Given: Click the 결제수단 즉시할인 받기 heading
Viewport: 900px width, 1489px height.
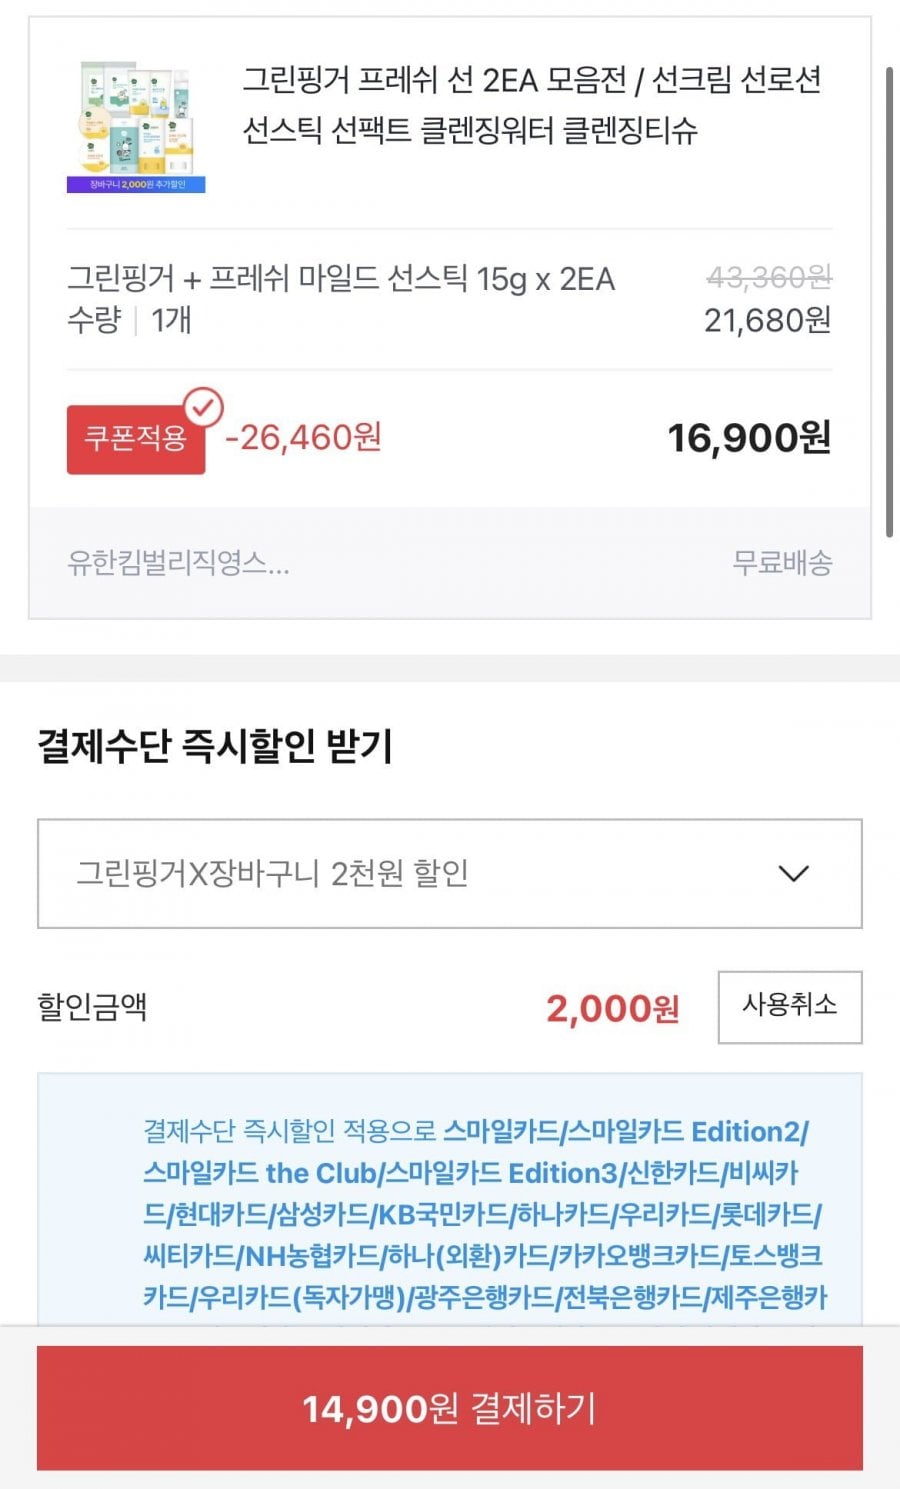Looking at the screenshot, I should tap(215, 746).
